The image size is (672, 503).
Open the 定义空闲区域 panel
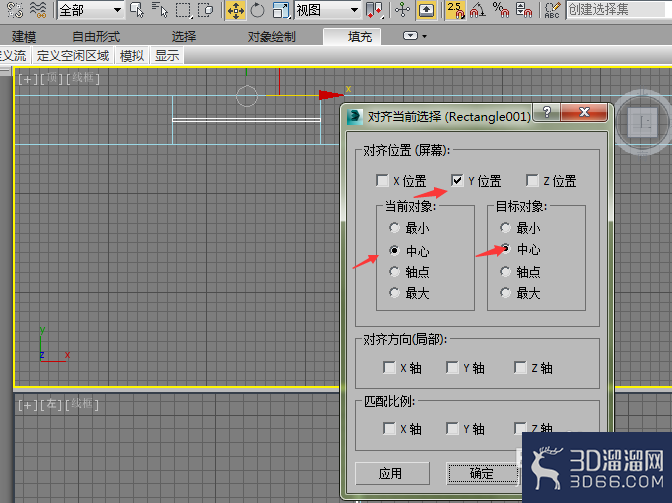pyautogui.click(x=73, y=56)
